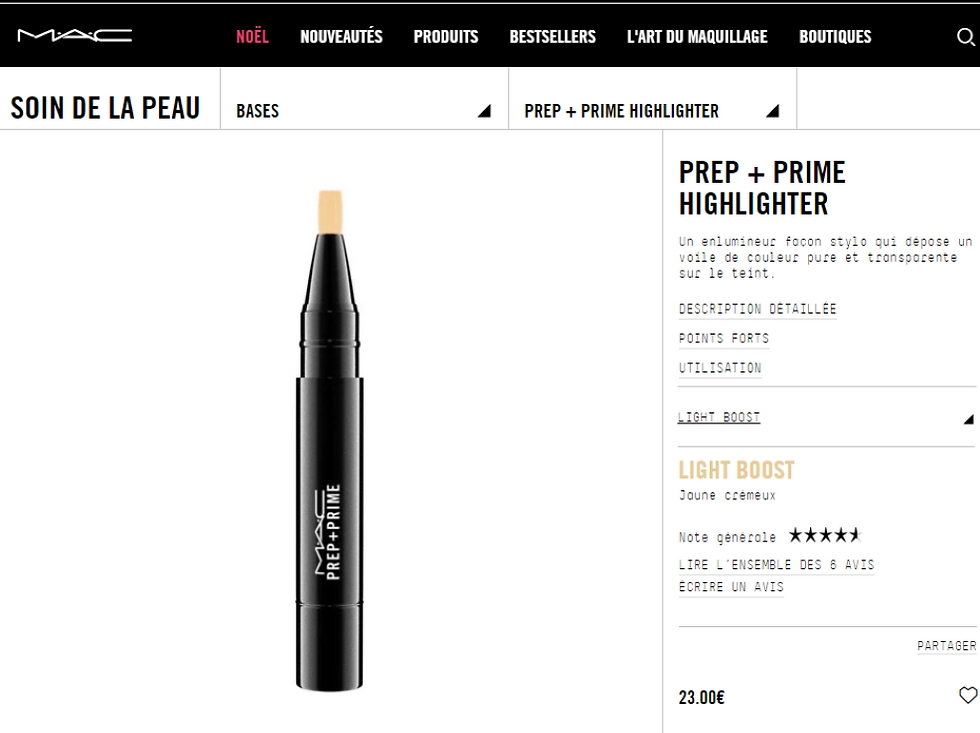Add product to favorites with heart icon
This screenshot has width=980, height=733.
[967, 695]
